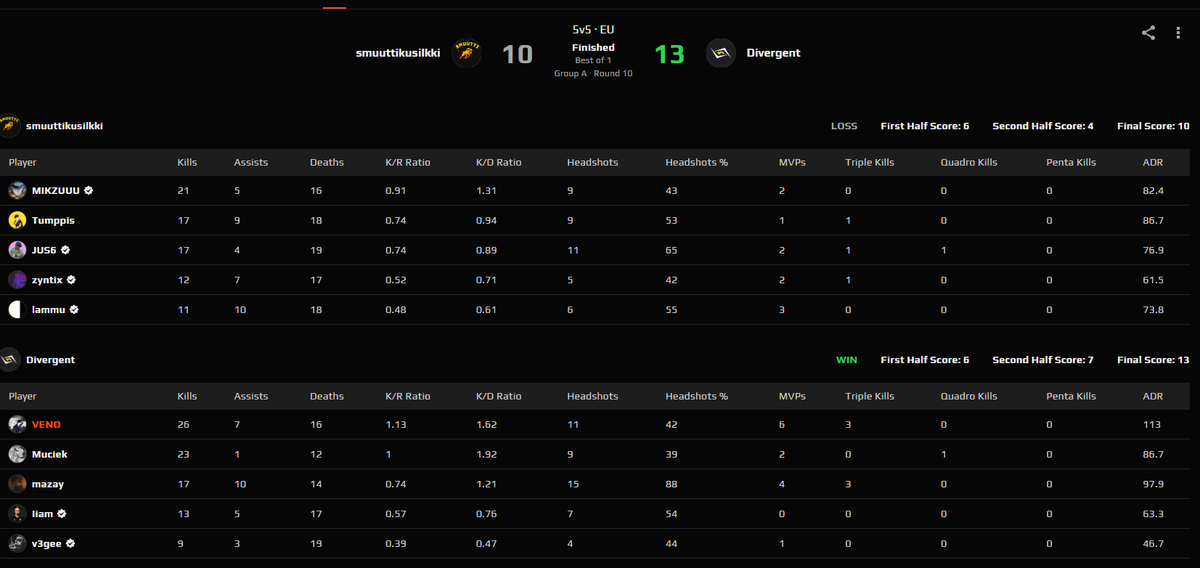1200x568 pixels.
Task: Click Divergent name above second scoreboard
Action: click(x=50, y=360)
